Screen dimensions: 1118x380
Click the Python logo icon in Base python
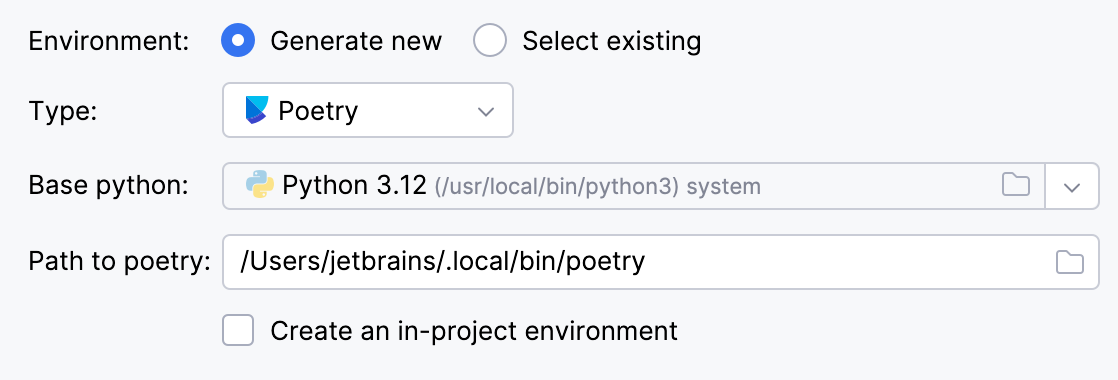(260, 185)
